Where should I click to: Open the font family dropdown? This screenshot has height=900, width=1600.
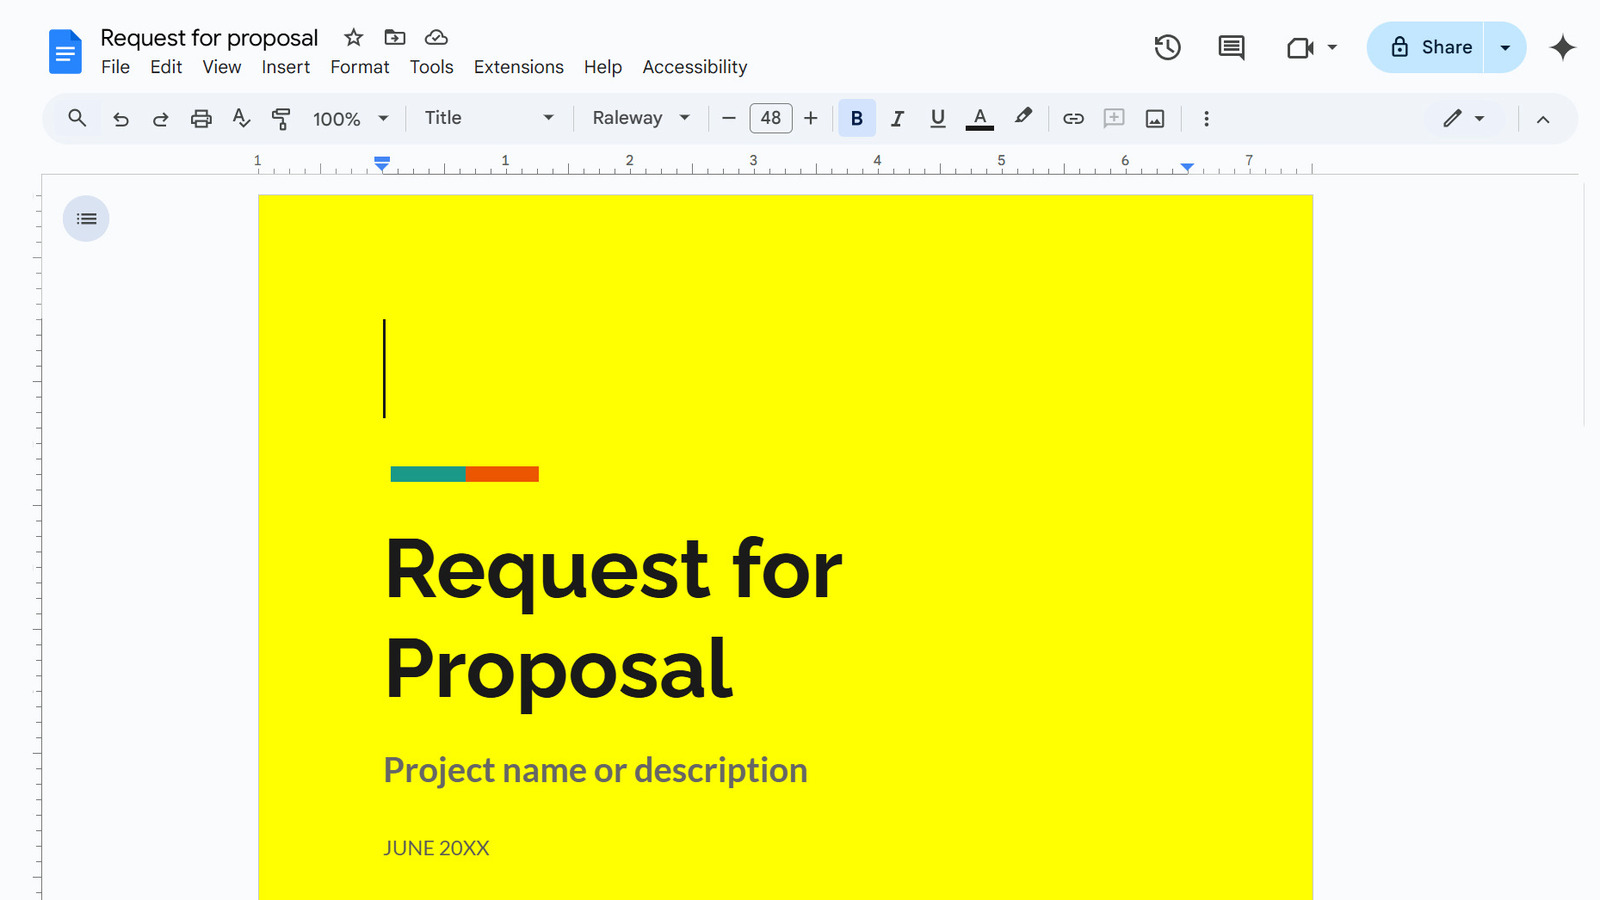pyautogui.click(x=638, y=118)
